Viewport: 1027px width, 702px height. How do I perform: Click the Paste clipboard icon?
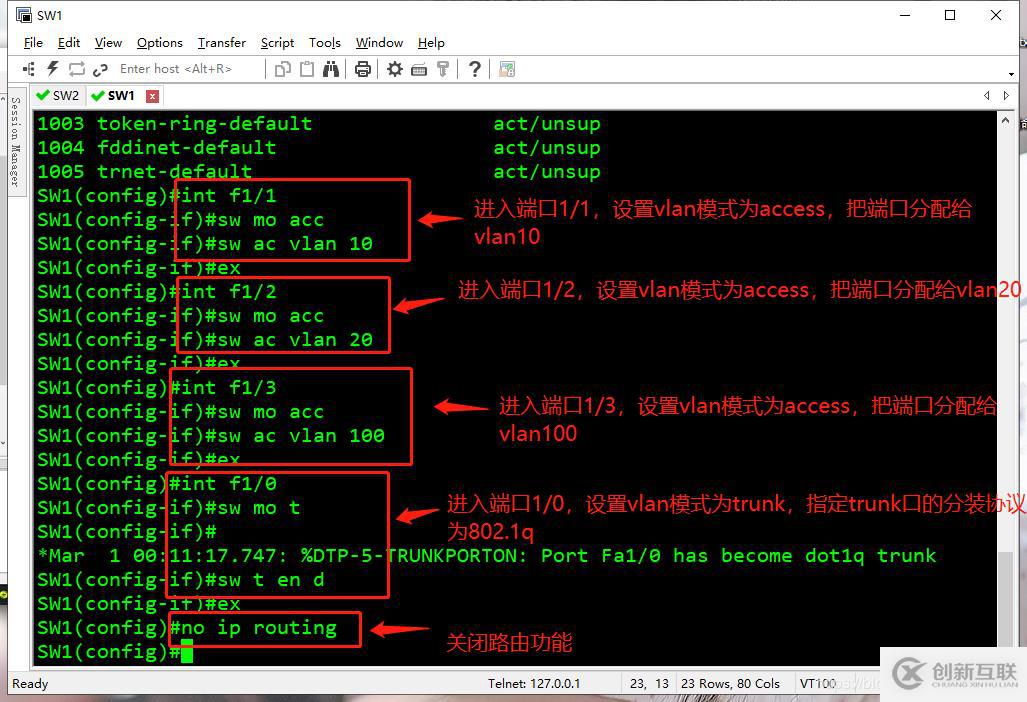[307, 69]
